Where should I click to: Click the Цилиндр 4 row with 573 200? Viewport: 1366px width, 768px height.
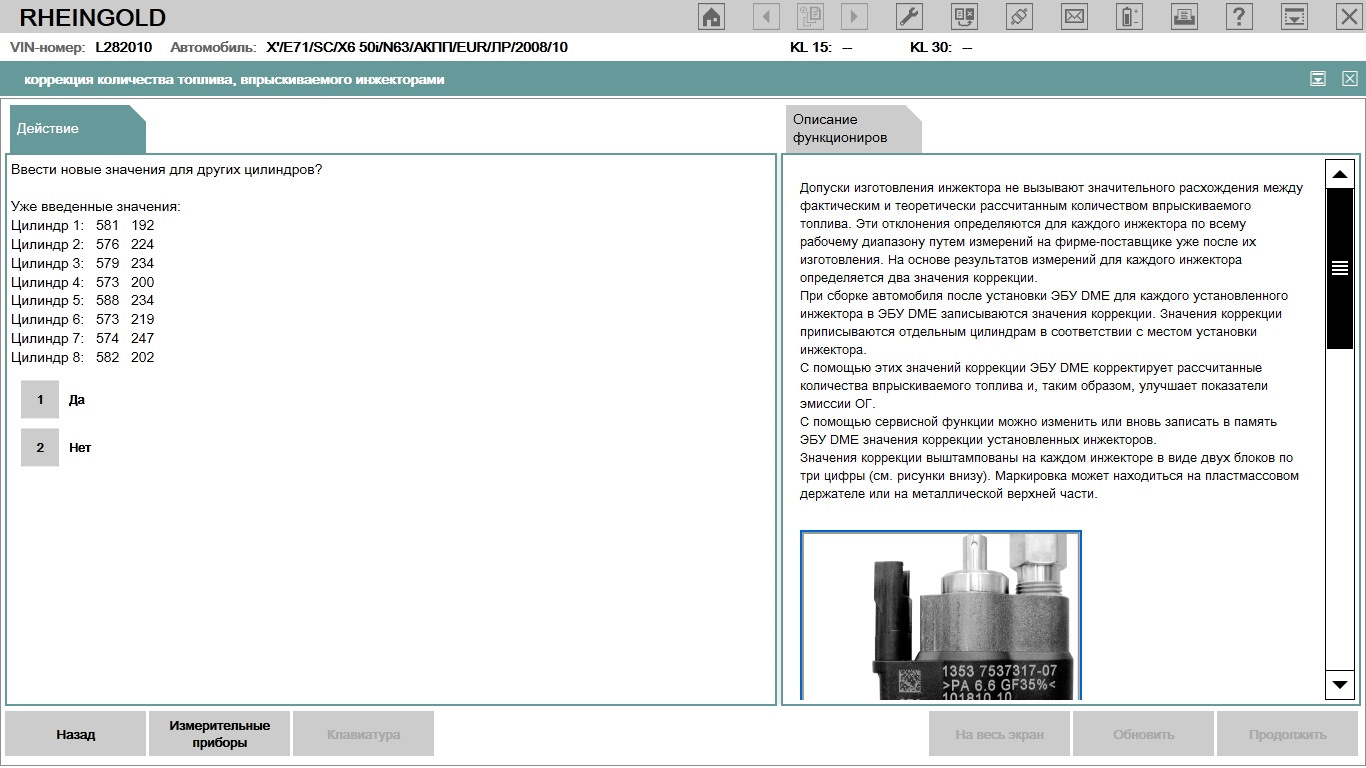[x=83, y=282]
